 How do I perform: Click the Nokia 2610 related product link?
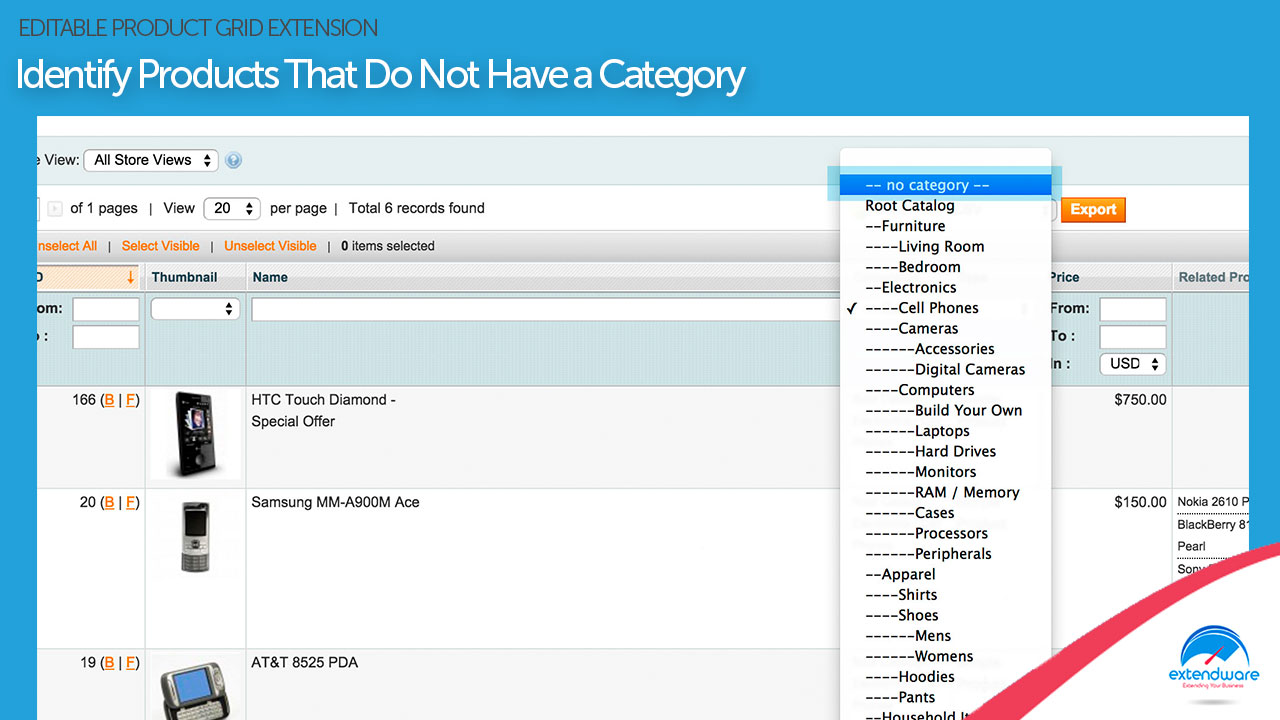[1213, 501]
